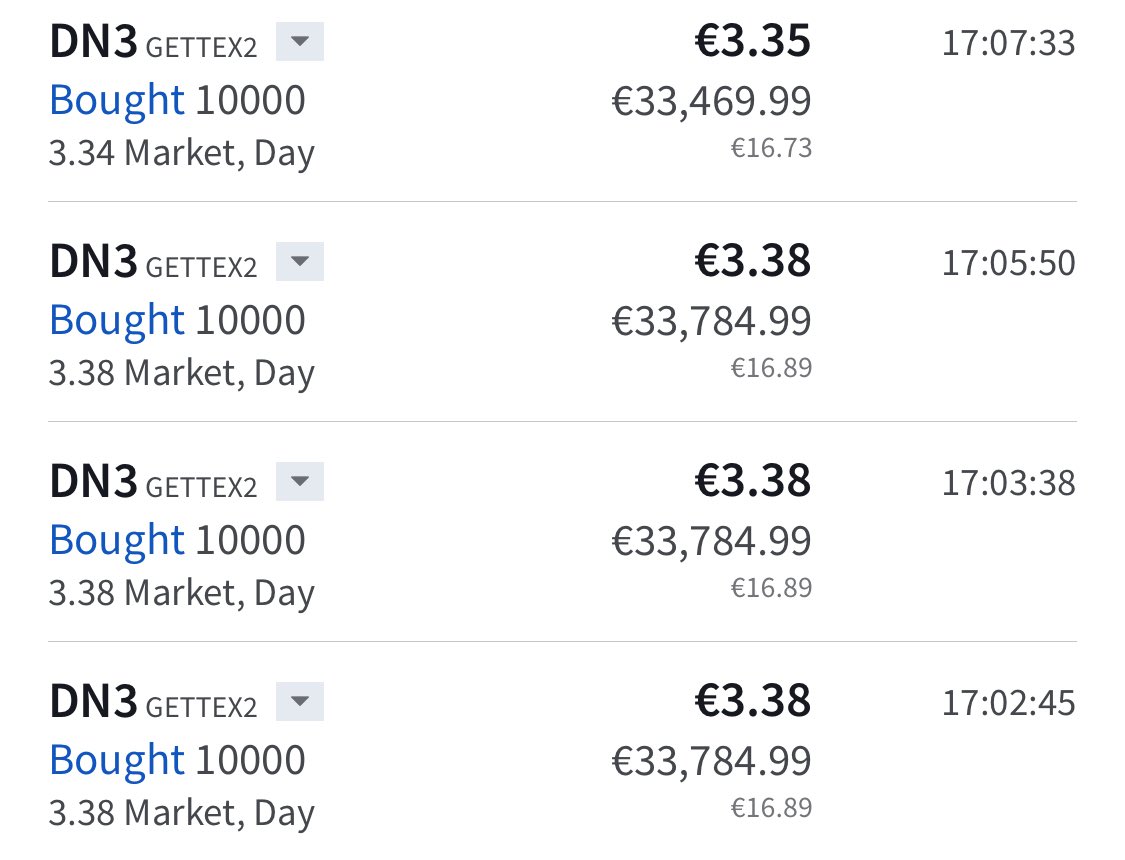Open DN3 symbol in the 17:07:33 trade

(x=93, y=42)
